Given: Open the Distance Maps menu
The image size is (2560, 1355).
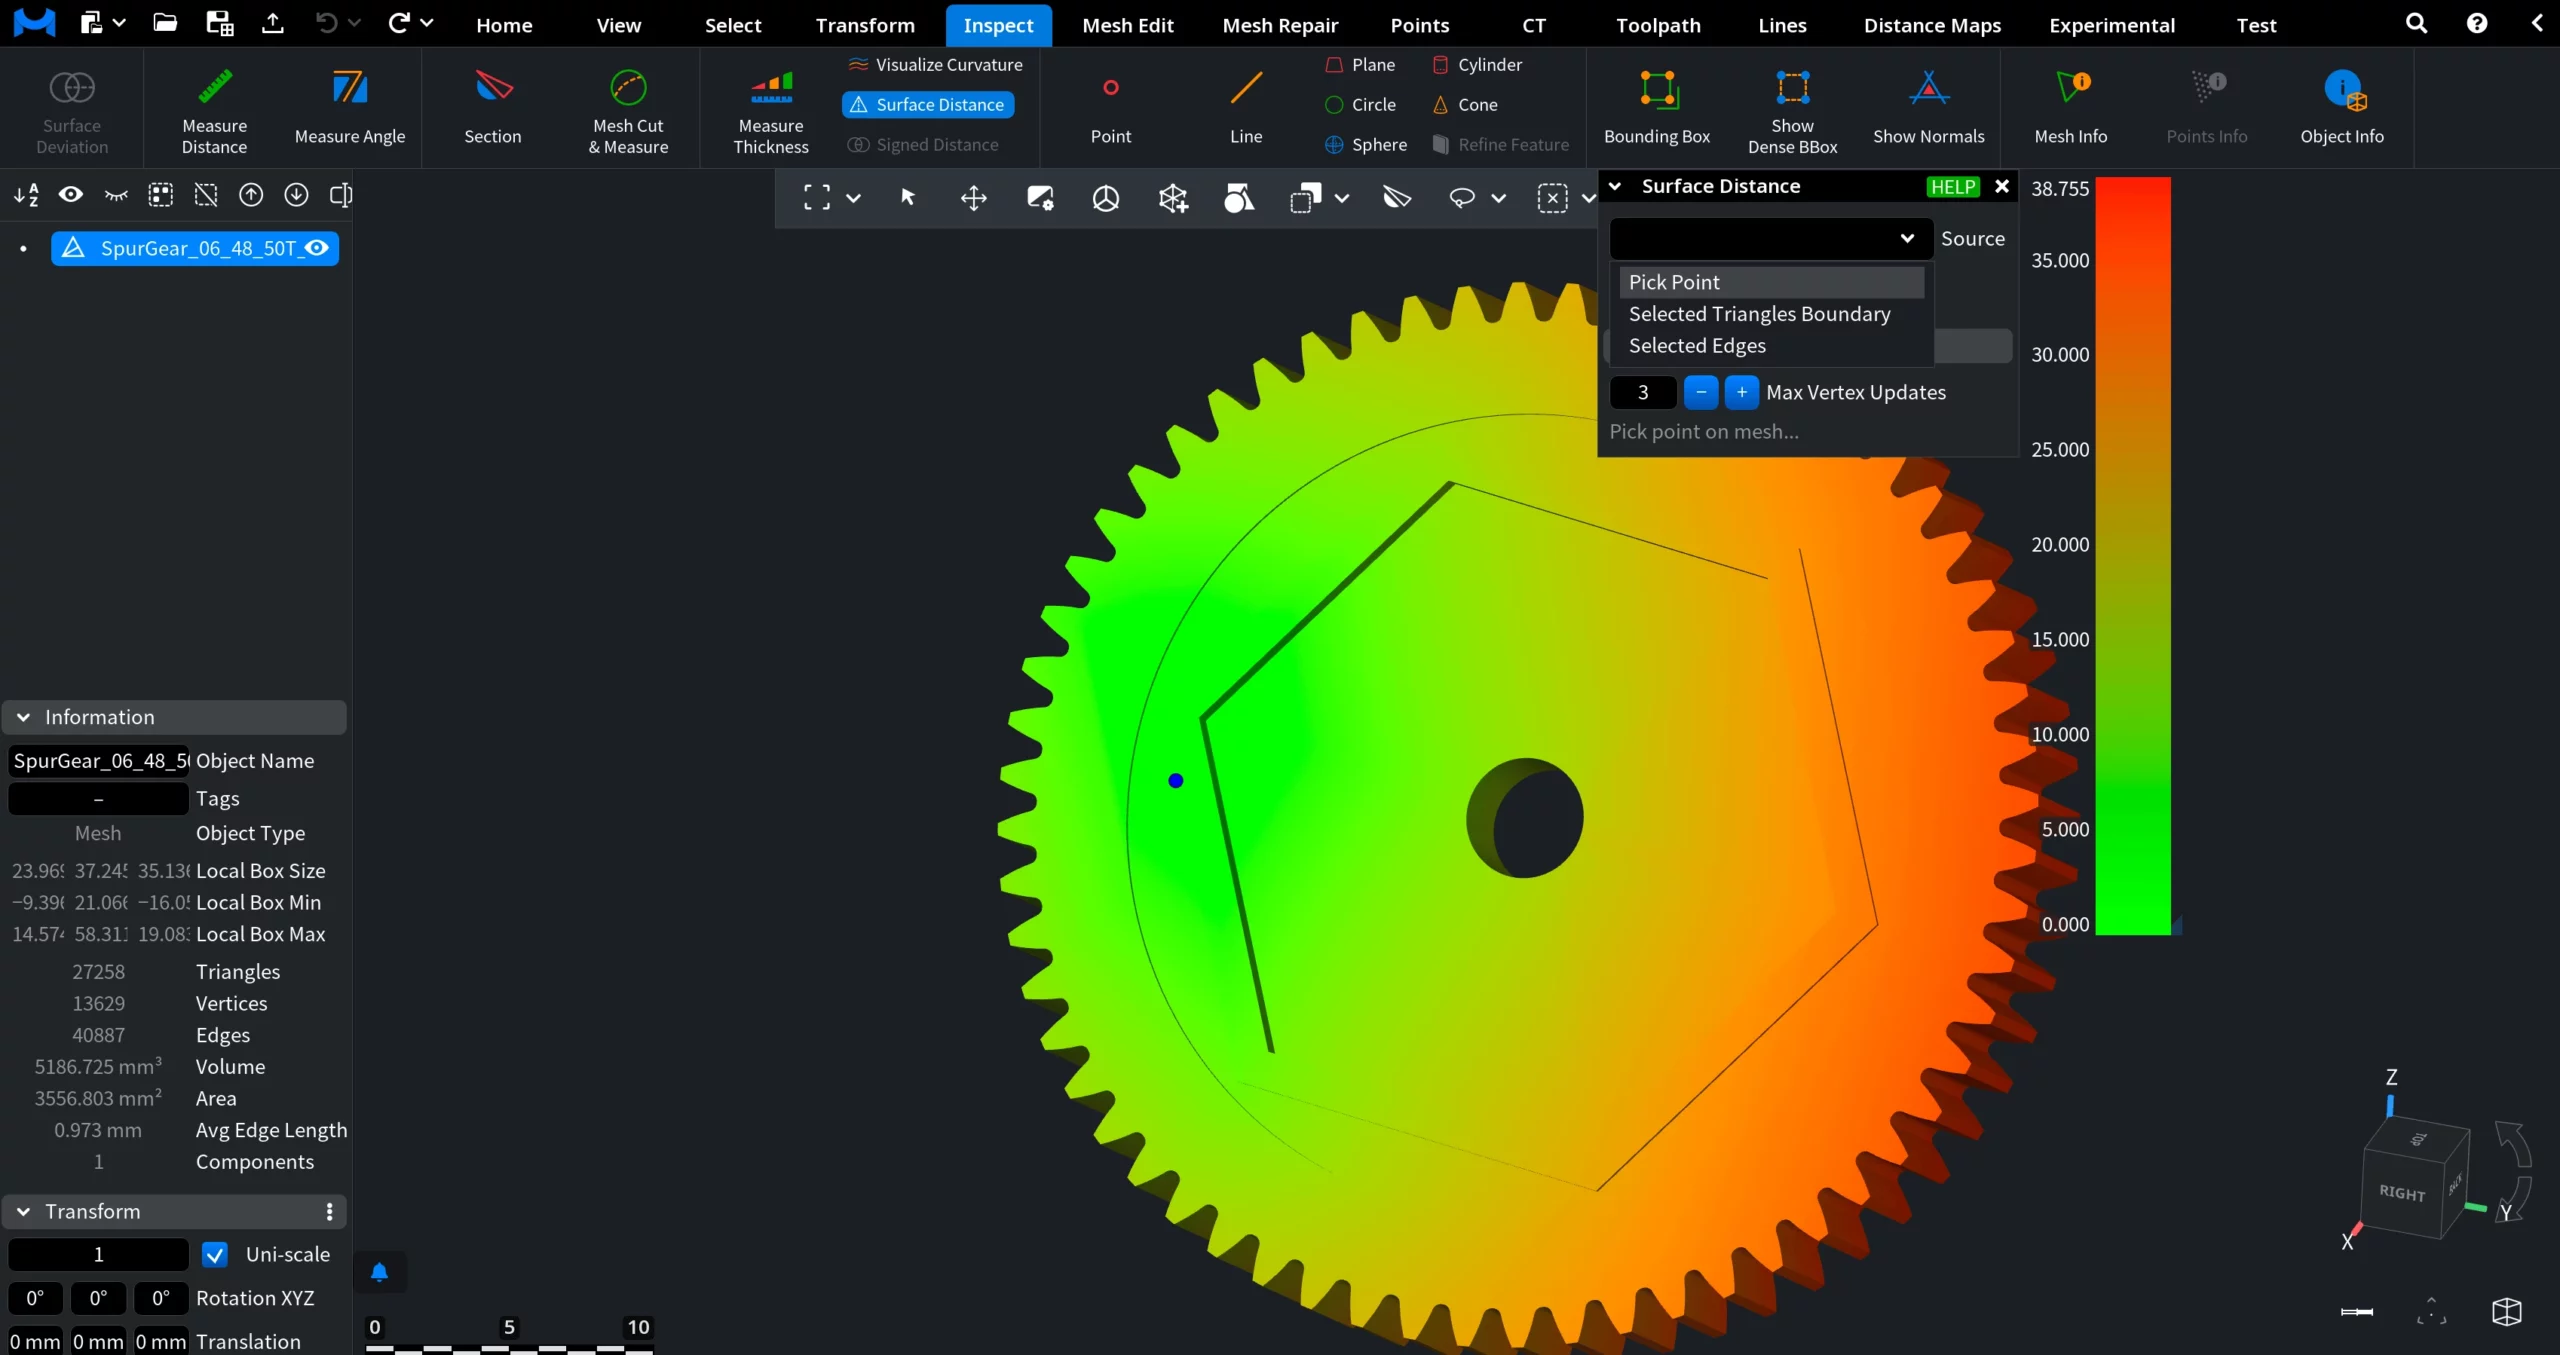Looking at the screenshot, I should click(x=1930, y=25).
